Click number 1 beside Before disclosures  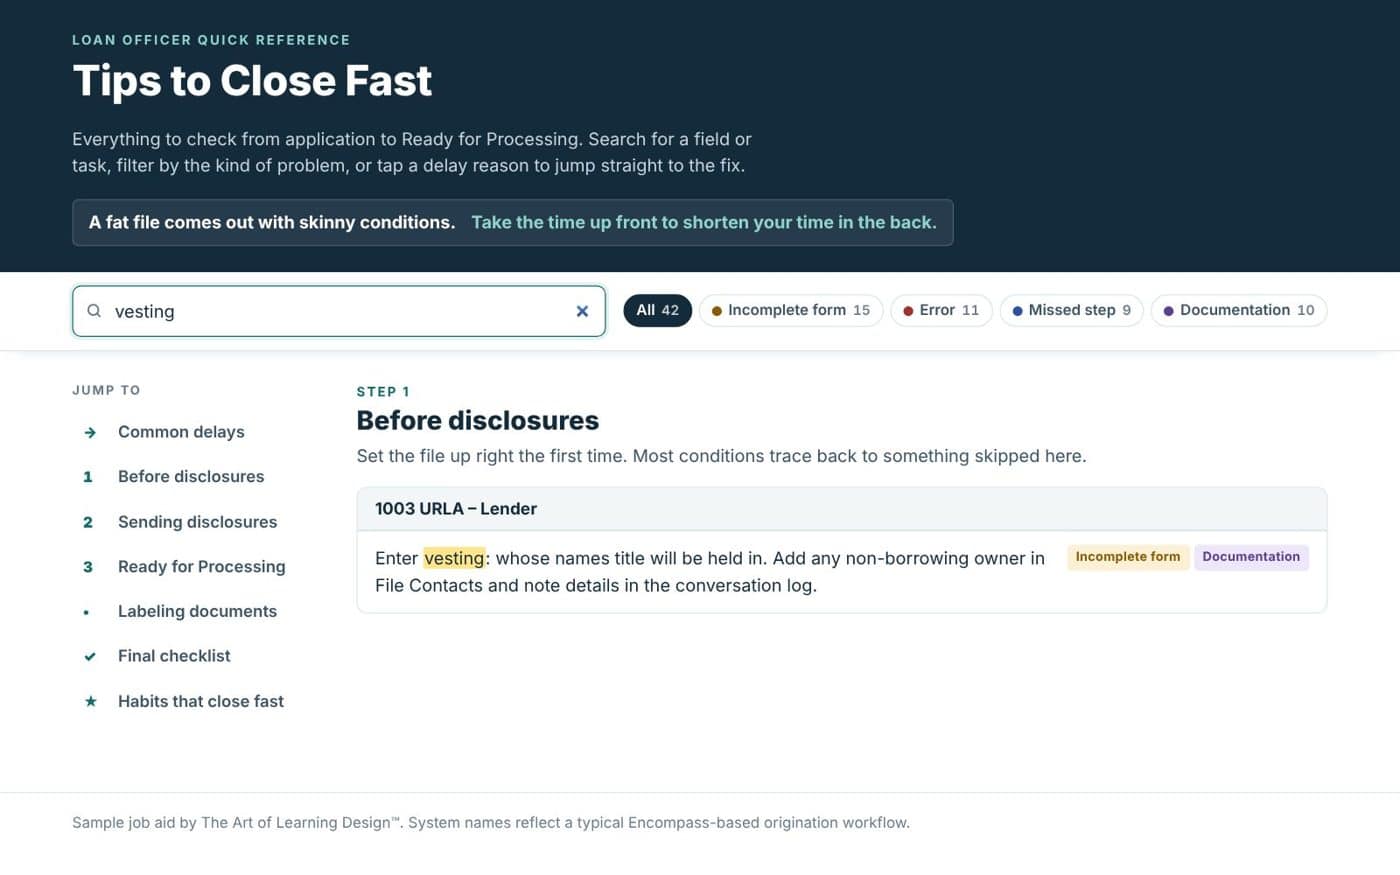[x=88, y=477]
